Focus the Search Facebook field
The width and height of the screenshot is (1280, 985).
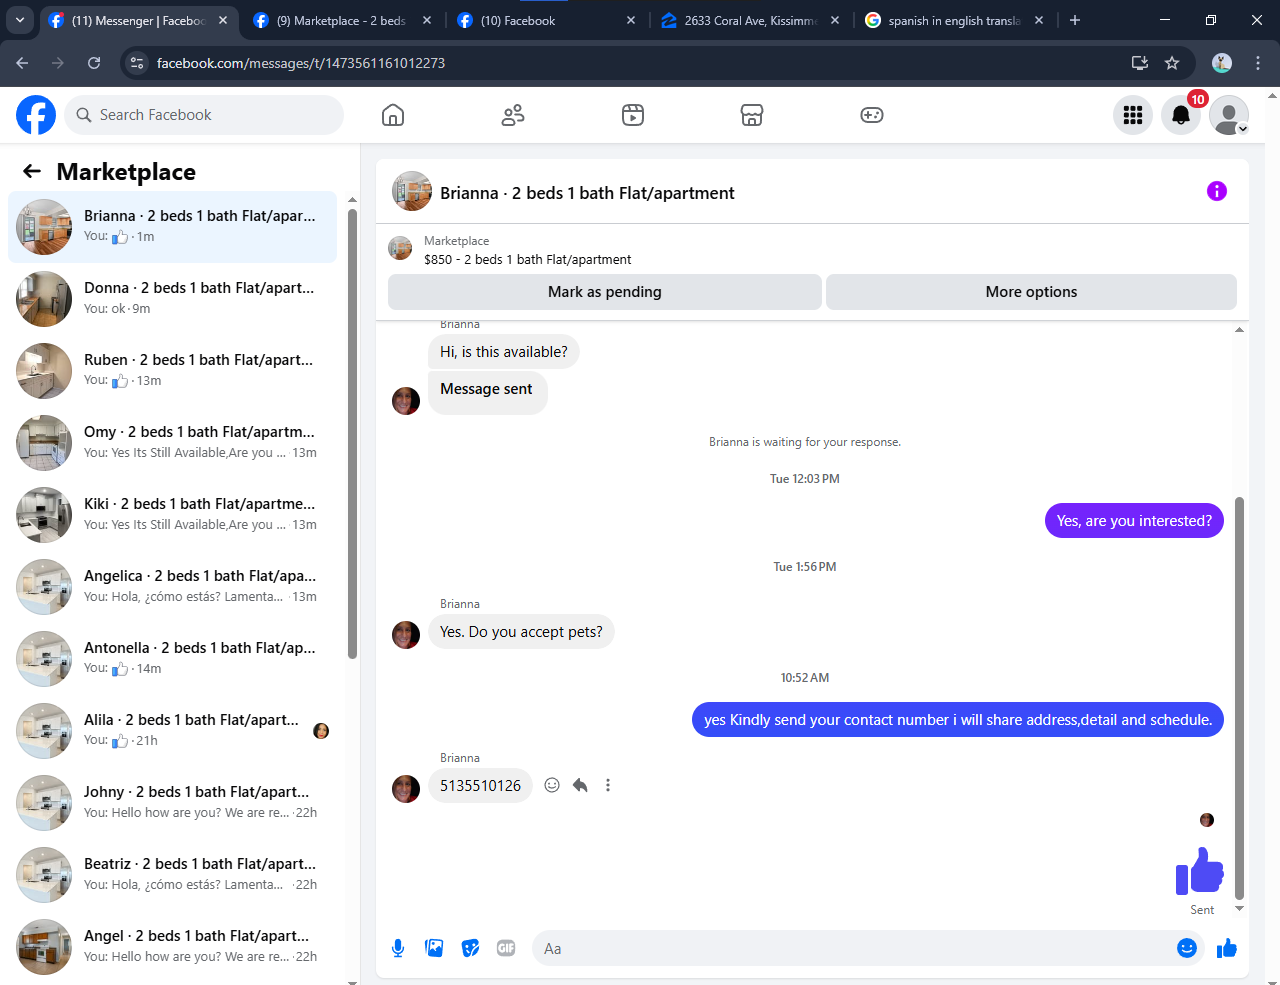pyautogui.click(x=204, y=115)
